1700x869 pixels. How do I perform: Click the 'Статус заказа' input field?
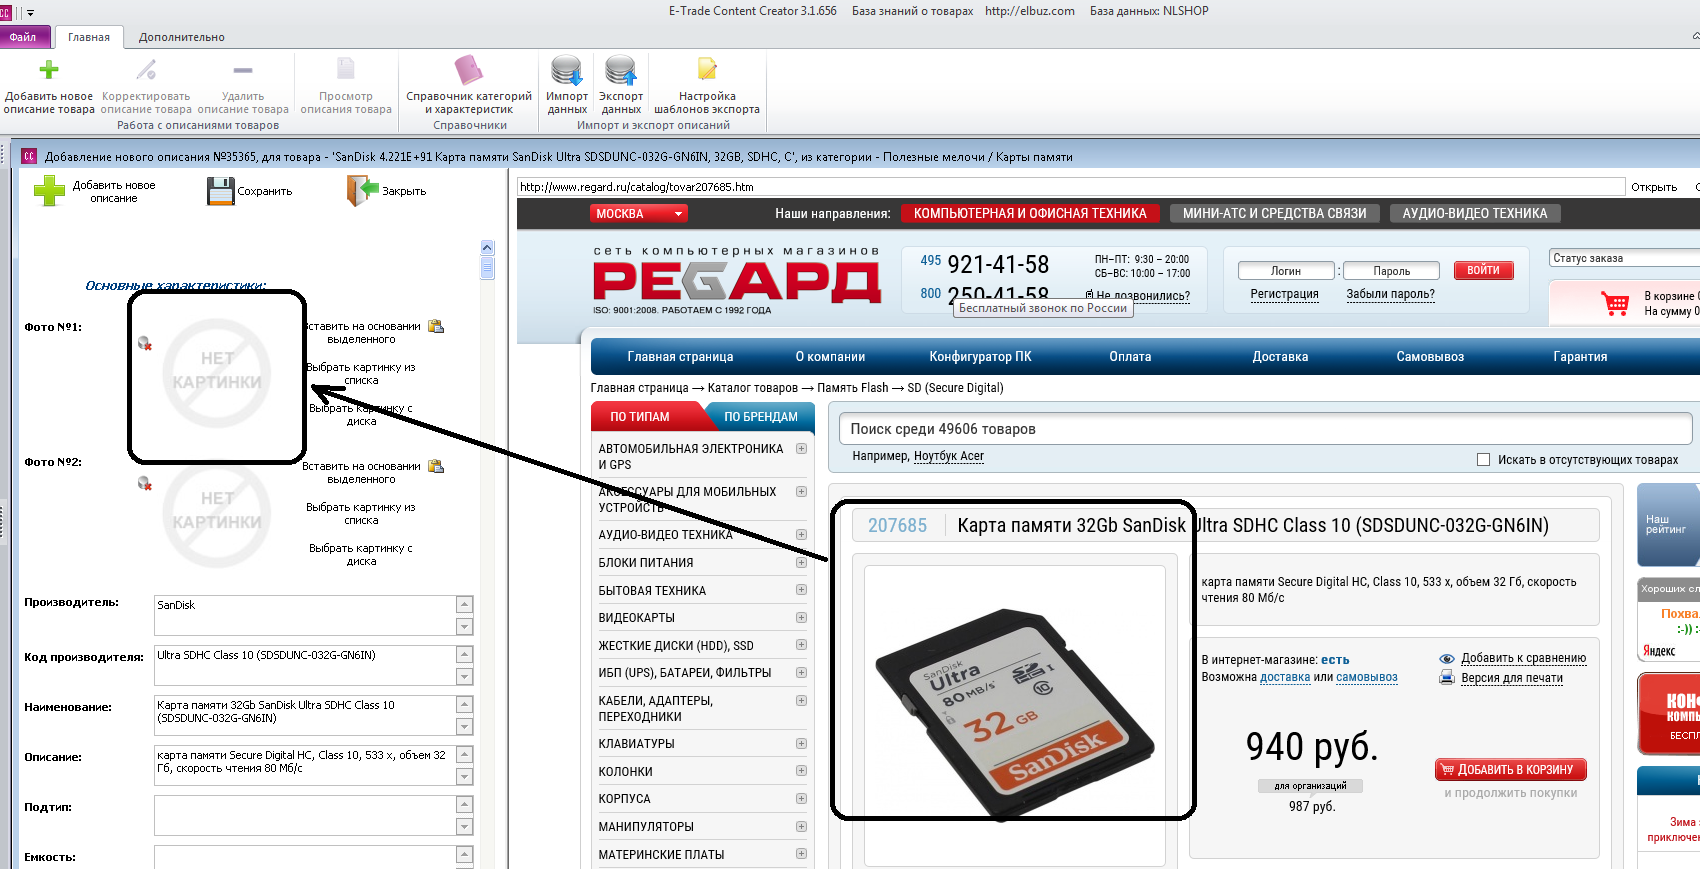(1625, 258)
